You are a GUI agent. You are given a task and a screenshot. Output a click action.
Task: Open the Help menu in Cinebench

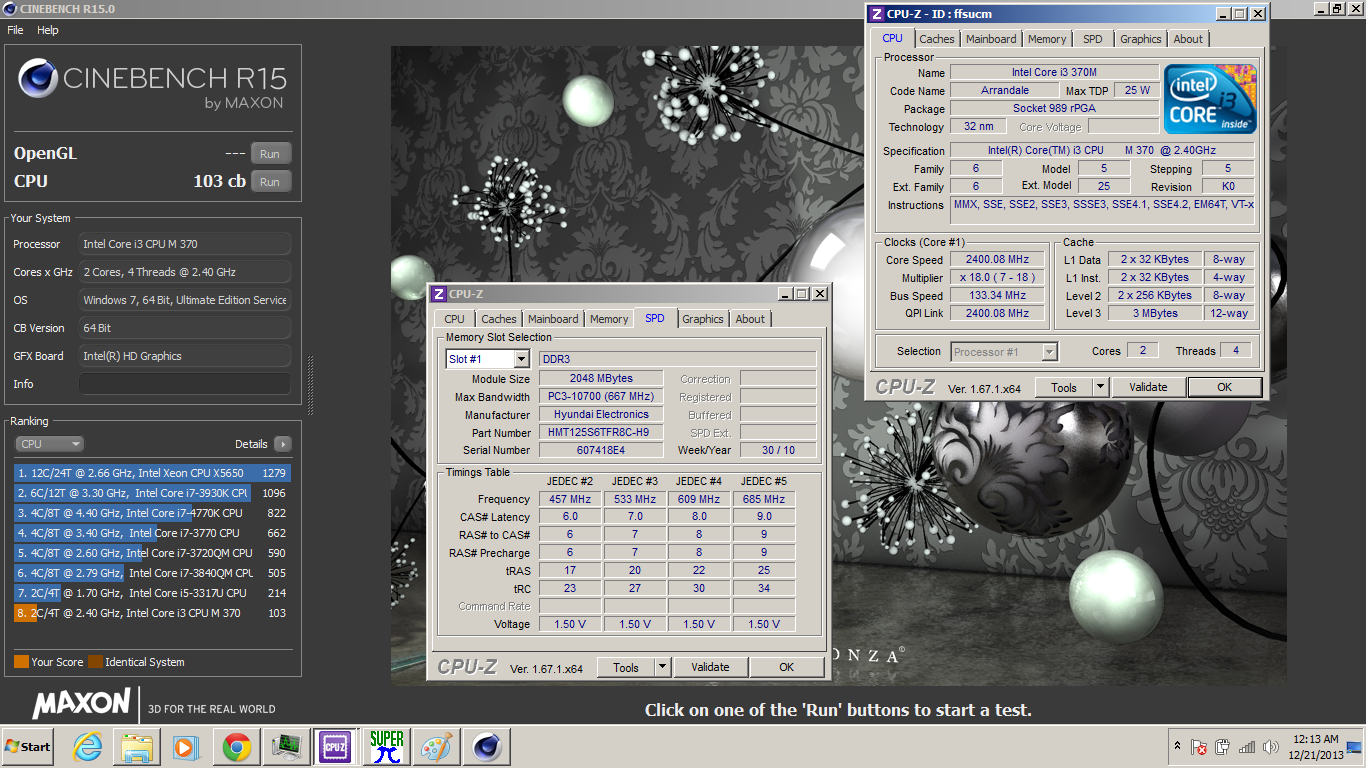(x=48, y=30)
